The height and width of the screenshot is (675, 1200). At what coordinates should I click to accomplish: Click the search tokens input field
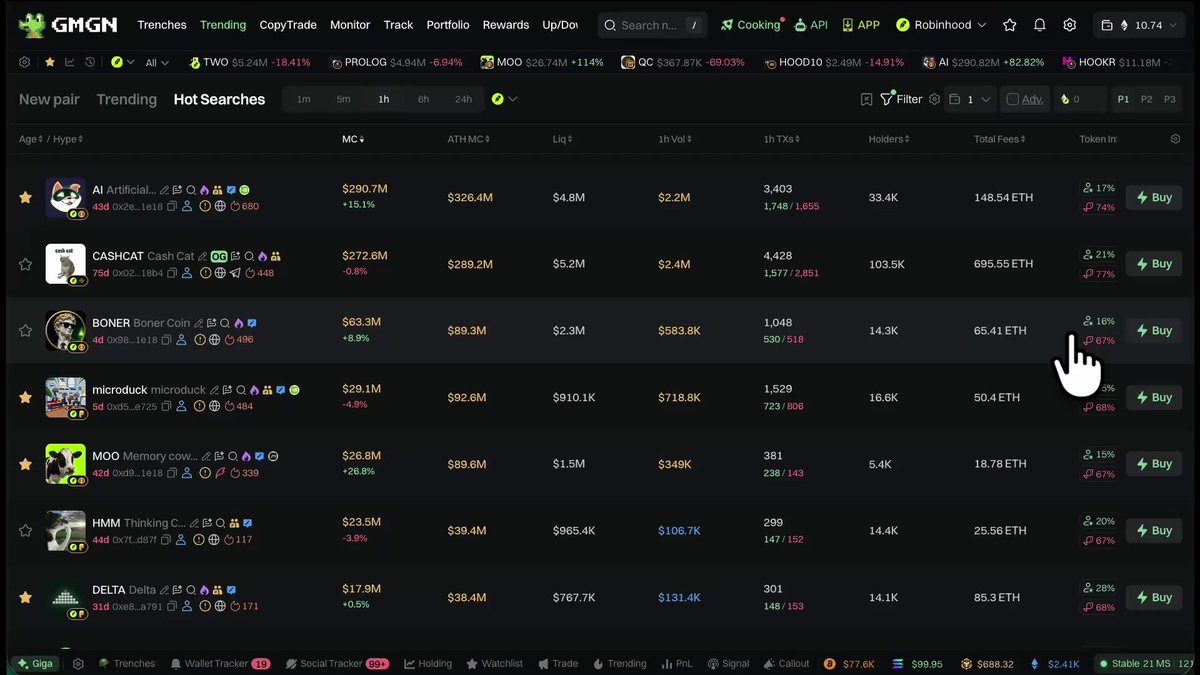click(652, 25)
